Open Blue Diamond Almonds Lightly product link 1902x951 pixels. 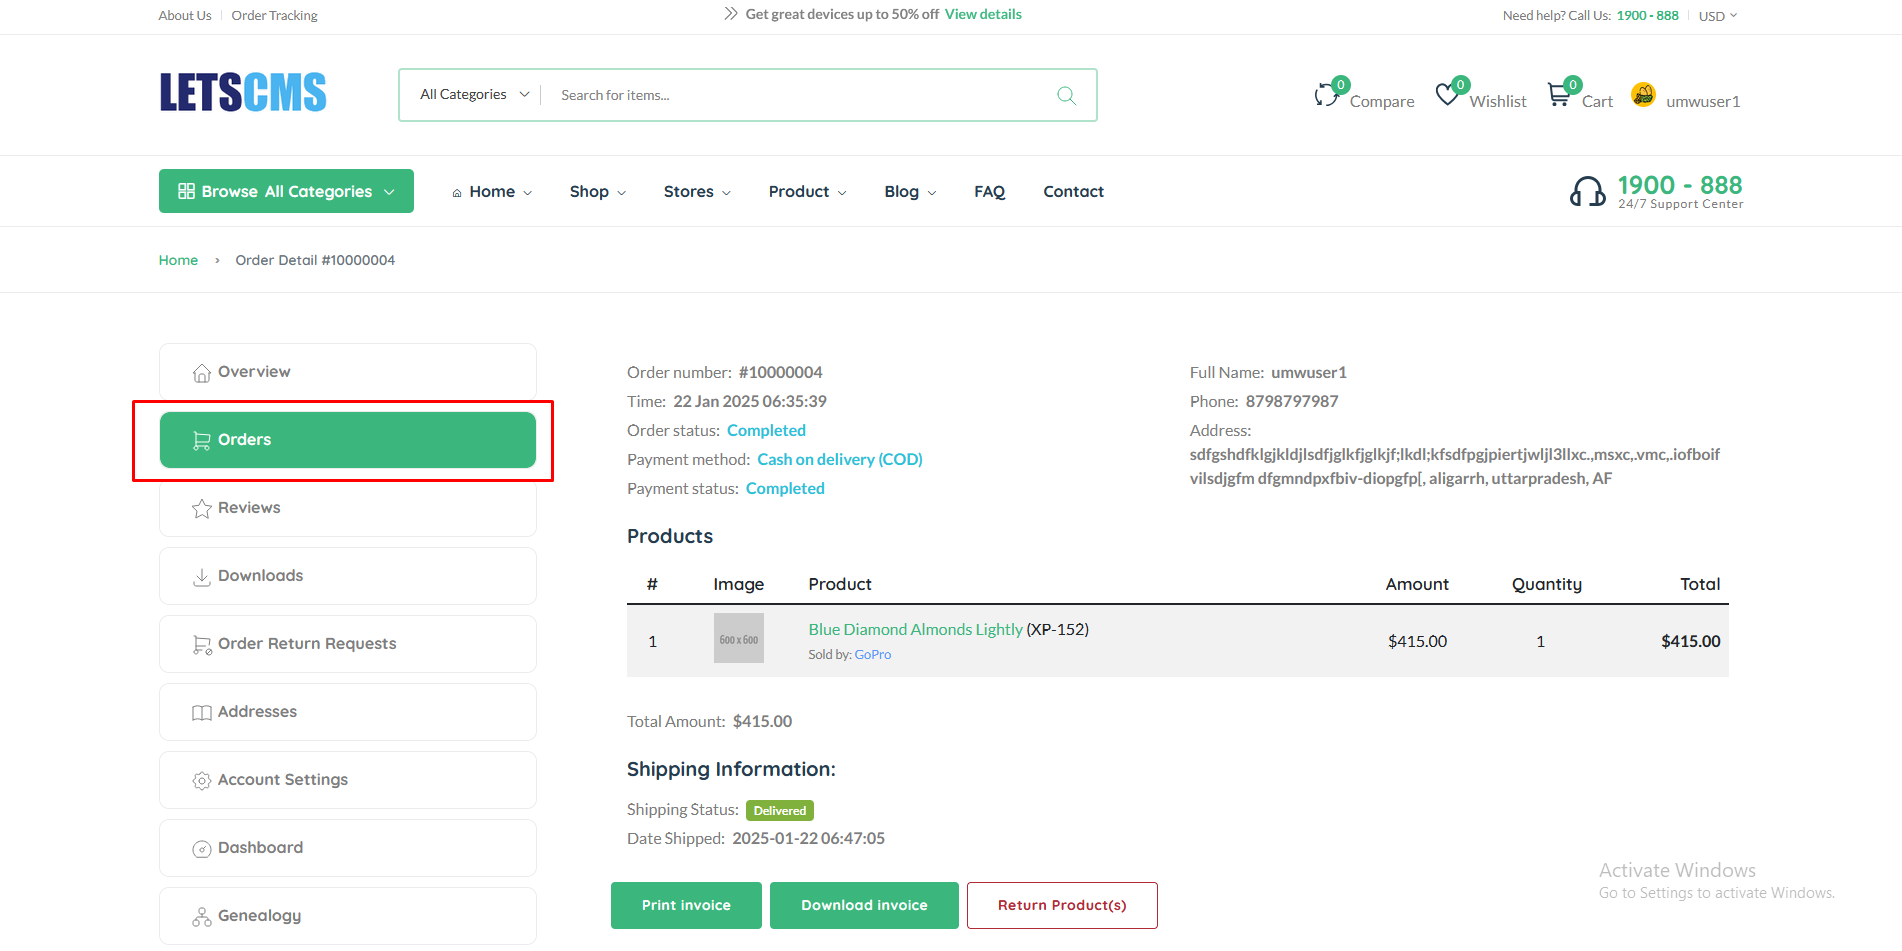915,629
